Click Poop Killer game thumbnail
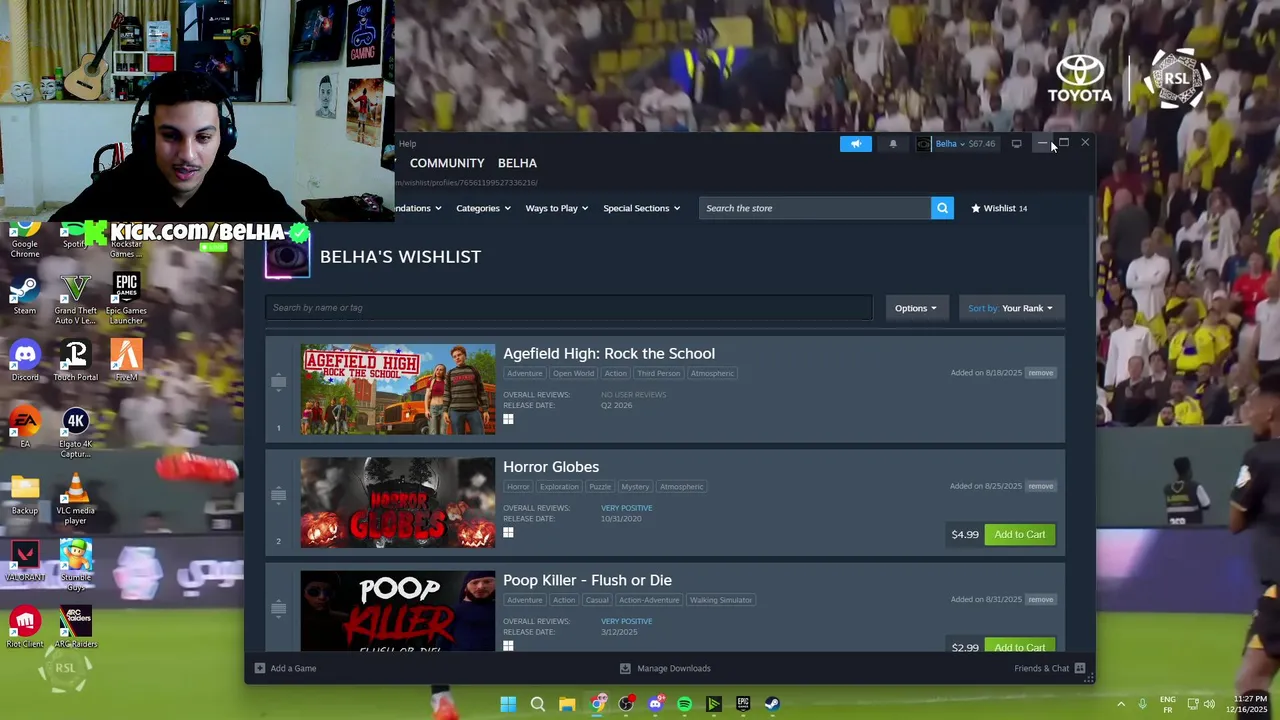 pyautogui.click(x=398, y=612)
